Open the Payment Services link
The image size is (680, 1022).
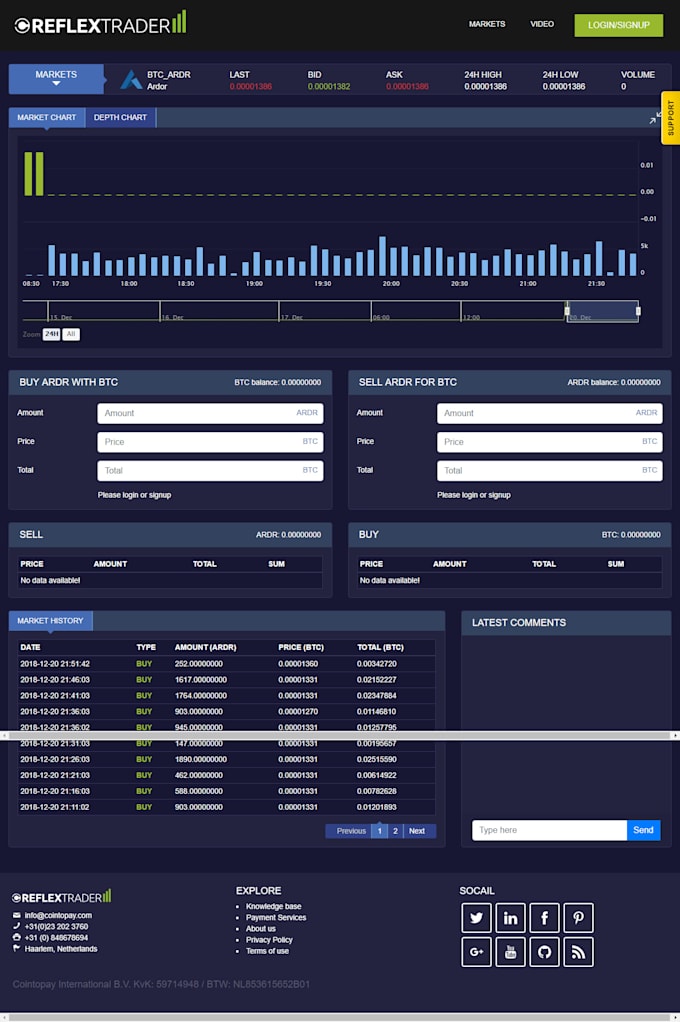[x=276, y=917]
